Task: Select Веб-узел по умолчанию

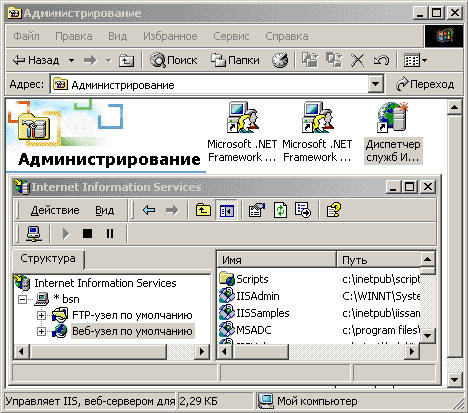Action: [132, 331]
